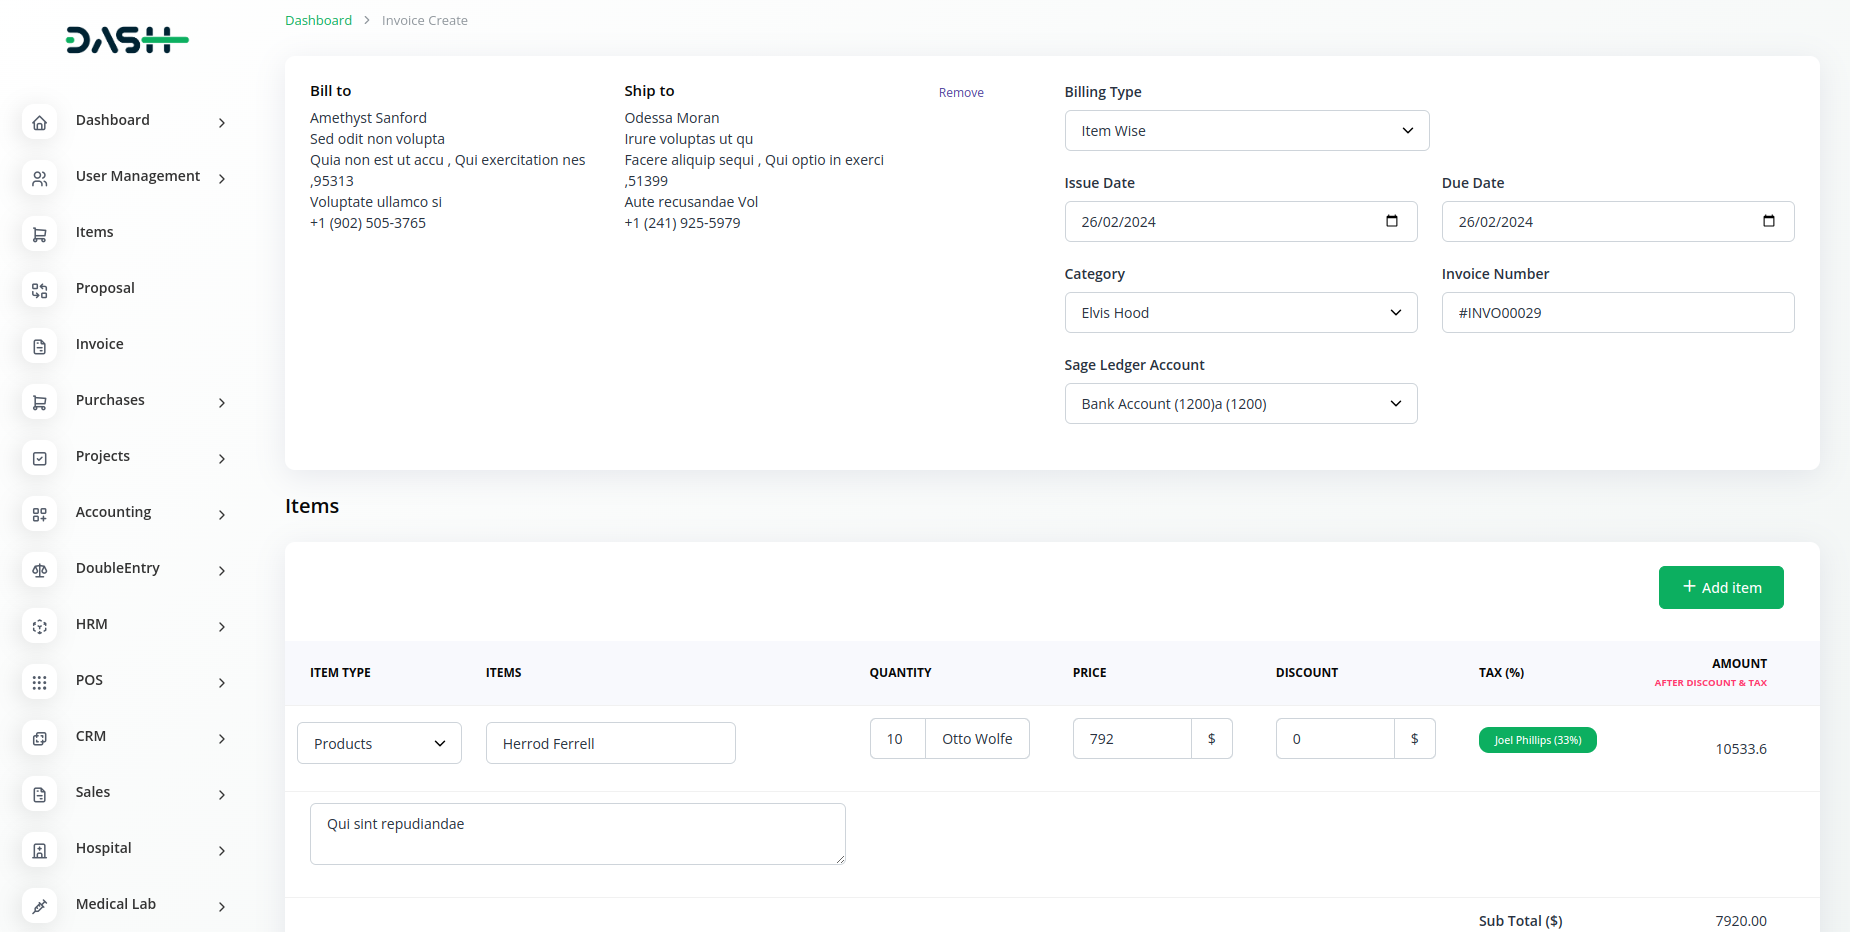Click the Items cart icon
Screen dimensions: 1850x932
point(40,235)
